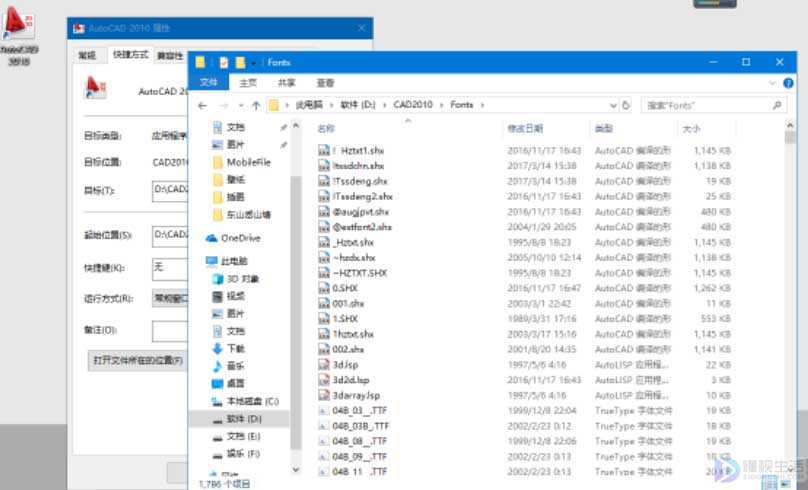Viewport: 808px width, 490px height.
Task: Open 视频 folder in navigation pane
Action: [235, 296]
